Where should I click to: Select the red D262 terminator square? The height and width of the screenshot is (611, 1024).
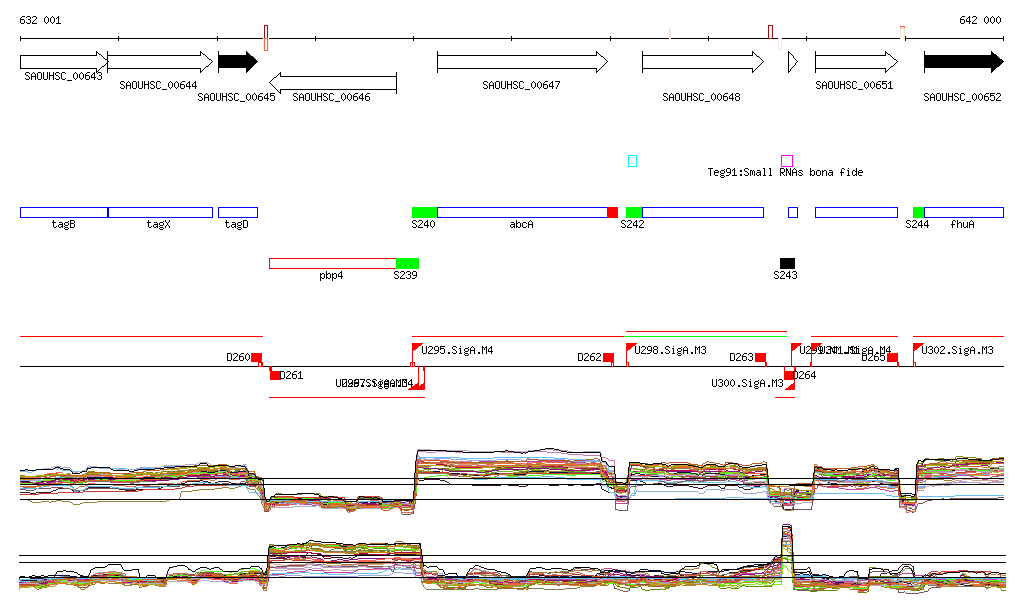[609, 358]
